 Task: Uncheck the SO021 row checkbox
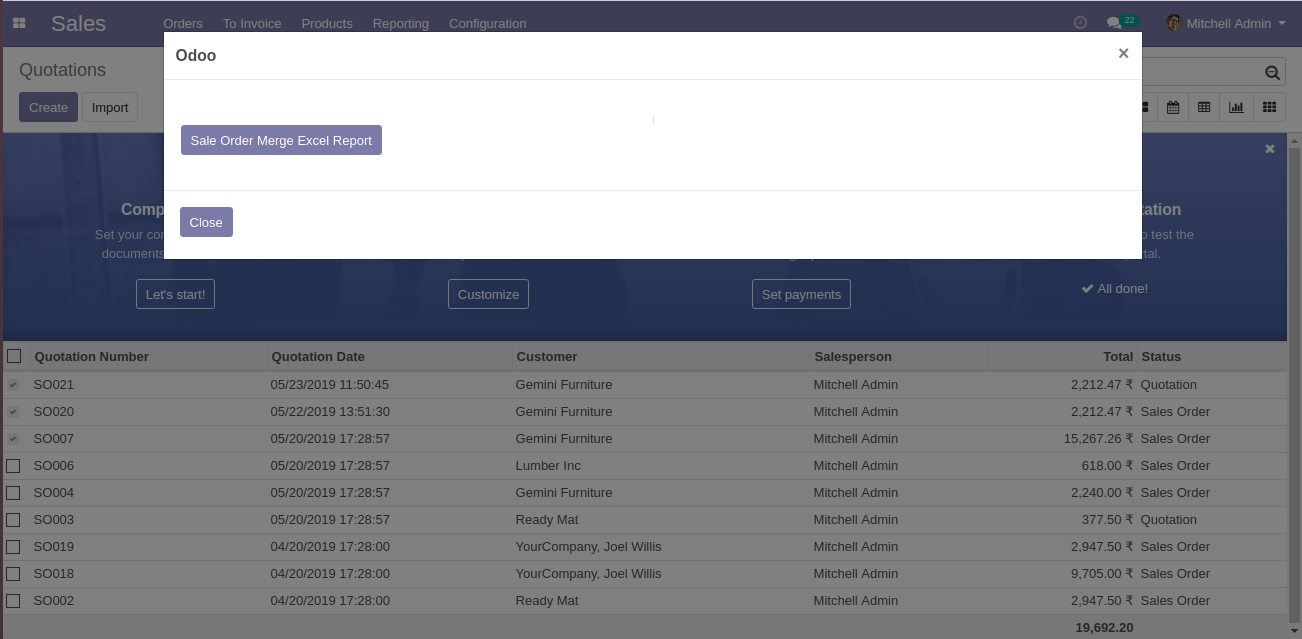click(13, 385)
